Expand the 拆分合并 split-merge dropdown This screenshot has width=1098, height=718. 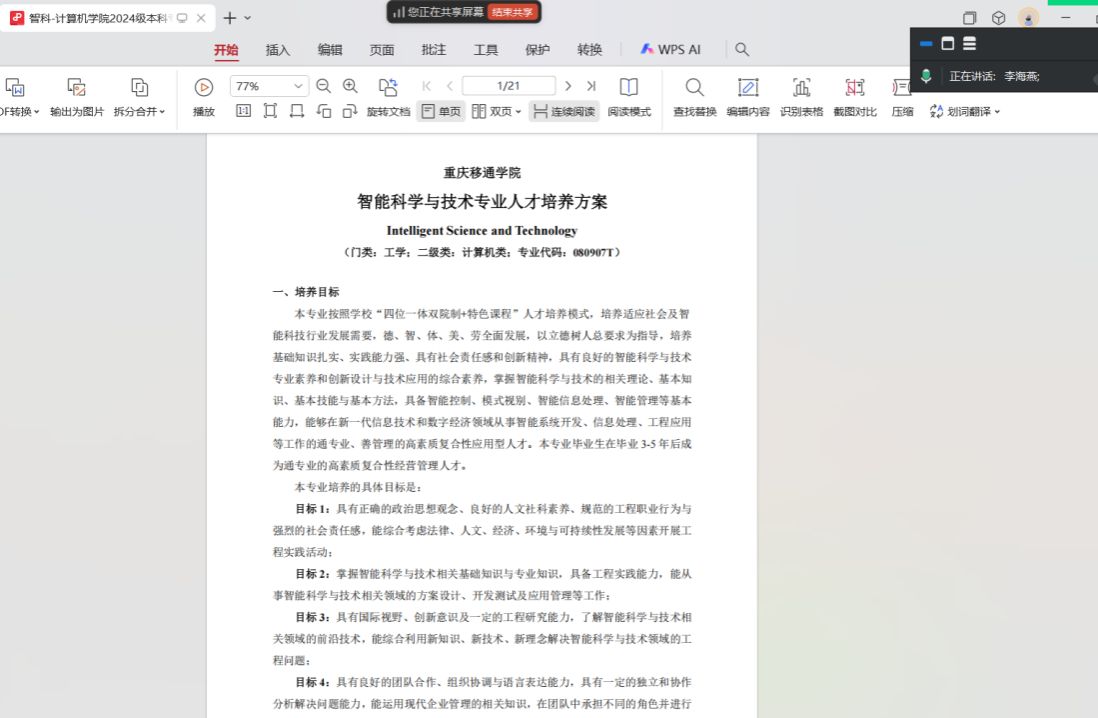coord(139,112)
